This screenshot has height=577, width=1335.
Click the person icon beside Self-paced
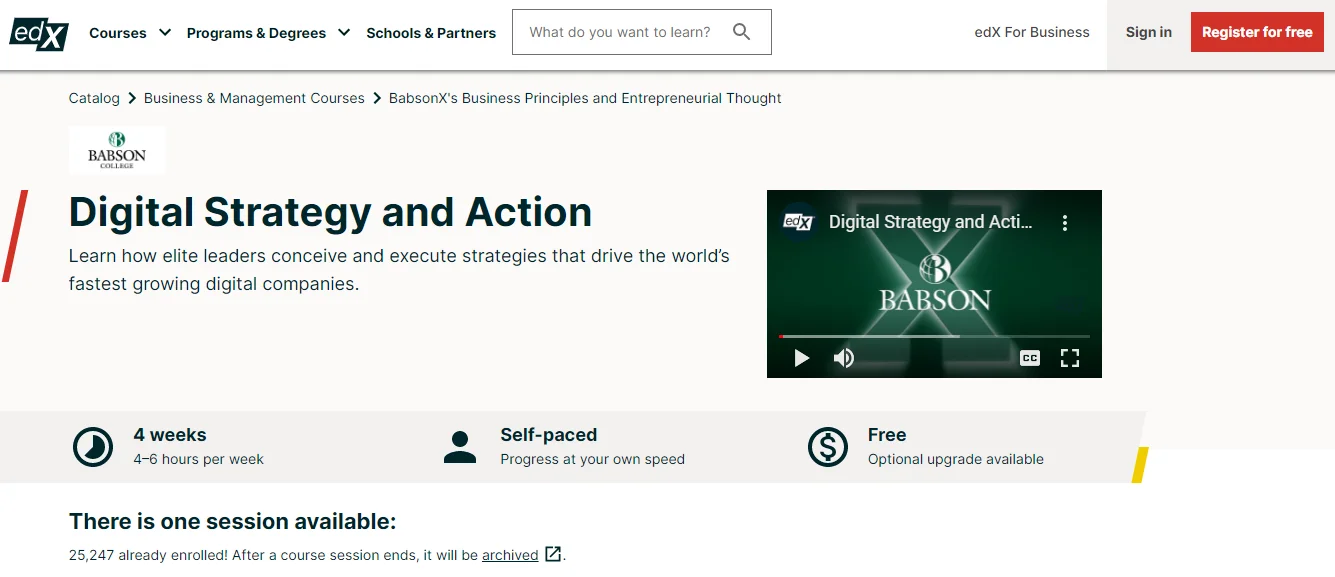pyautogui.click(x=460, y=447)
